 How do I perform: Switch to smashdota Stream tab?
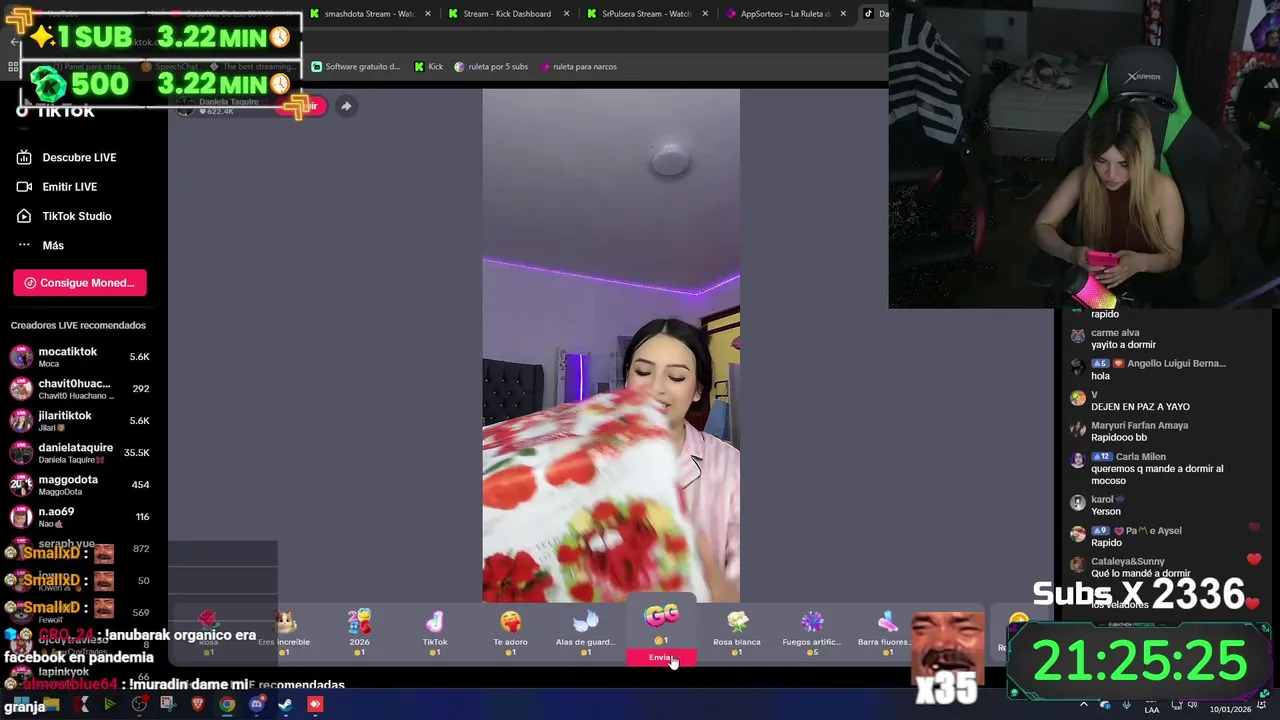pyautogui.click(x=368, y=14)
